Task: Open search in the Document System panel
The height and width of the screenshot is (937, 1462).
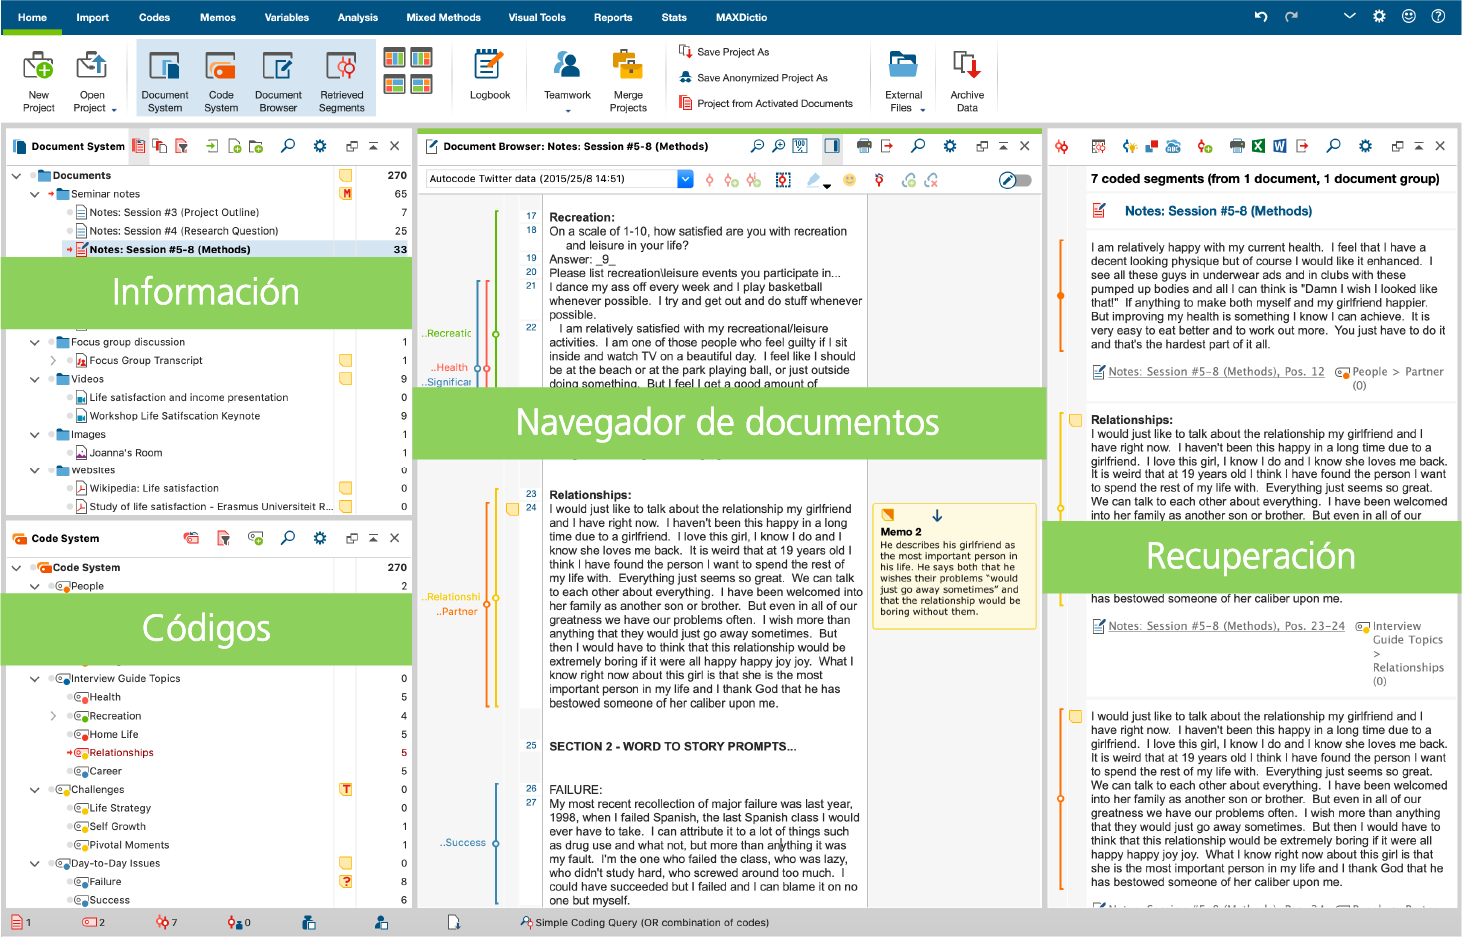Action: tap(288, 146)
